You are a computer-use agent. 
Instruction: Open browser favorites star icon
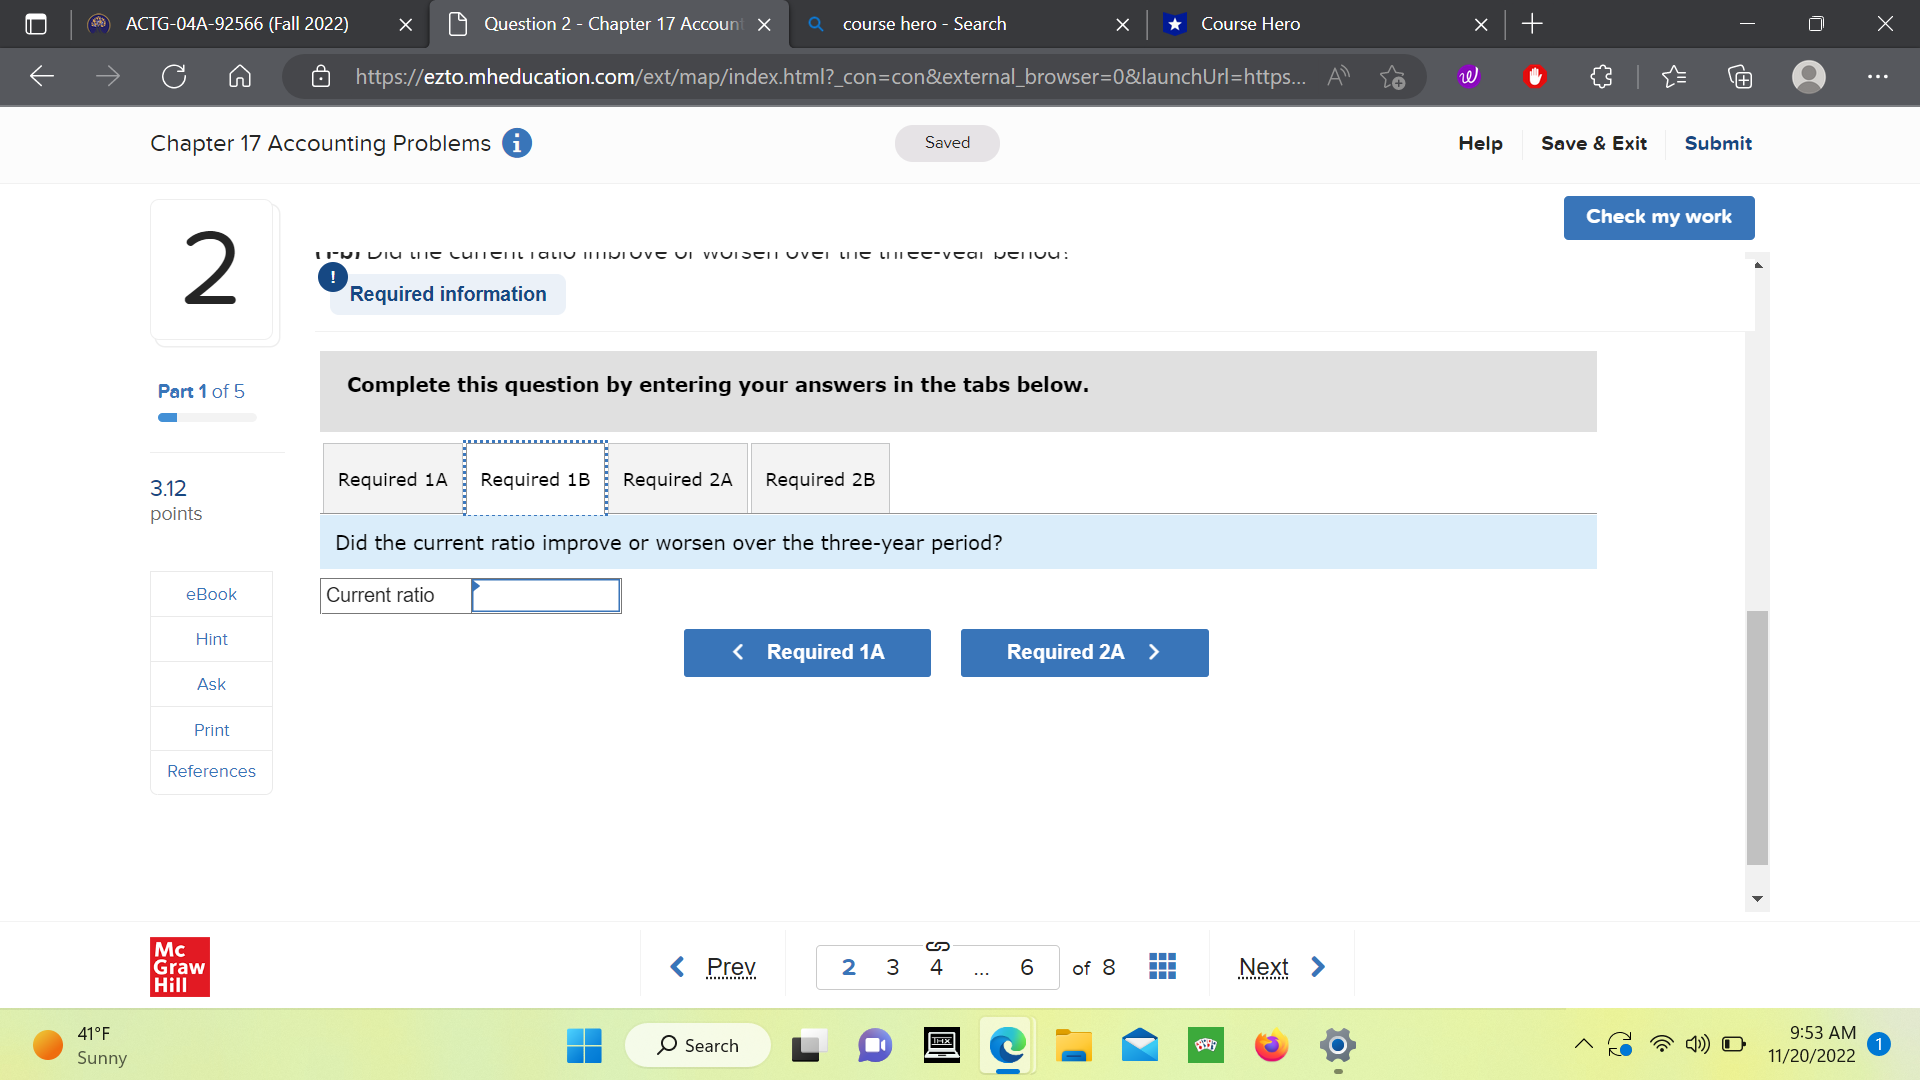1675,76
